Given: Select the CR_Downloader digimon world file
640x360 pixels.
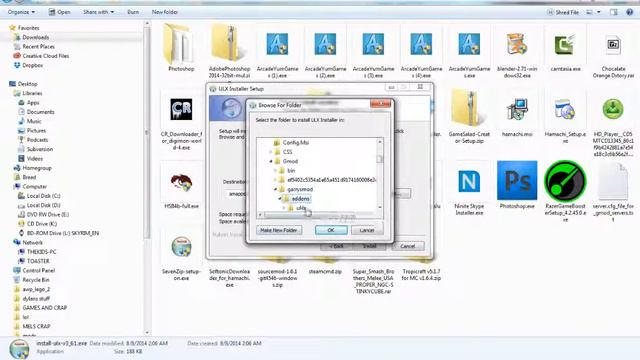Looking at the screenshot, I should pyautogui.click(x=181, y=109).
